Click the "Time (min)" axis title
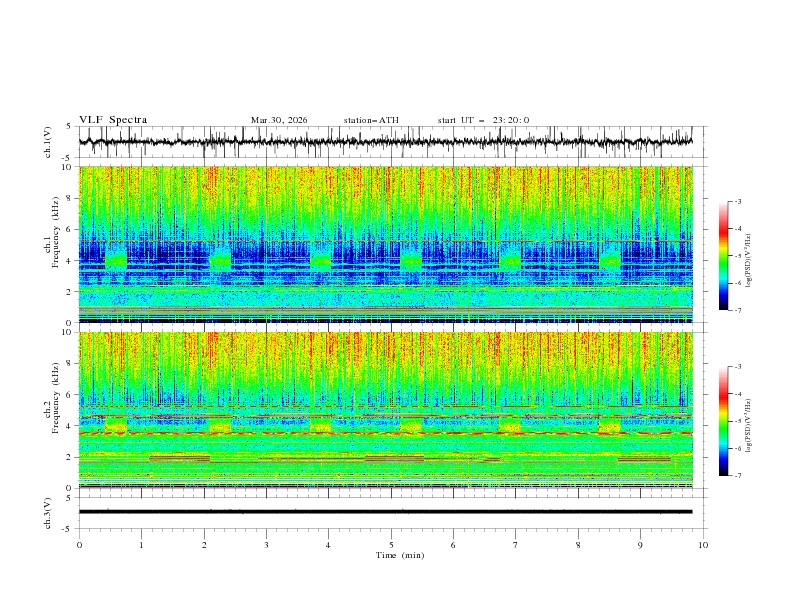Screen dimensions: 792x612 pyautogui.click(x=400, y=555)
